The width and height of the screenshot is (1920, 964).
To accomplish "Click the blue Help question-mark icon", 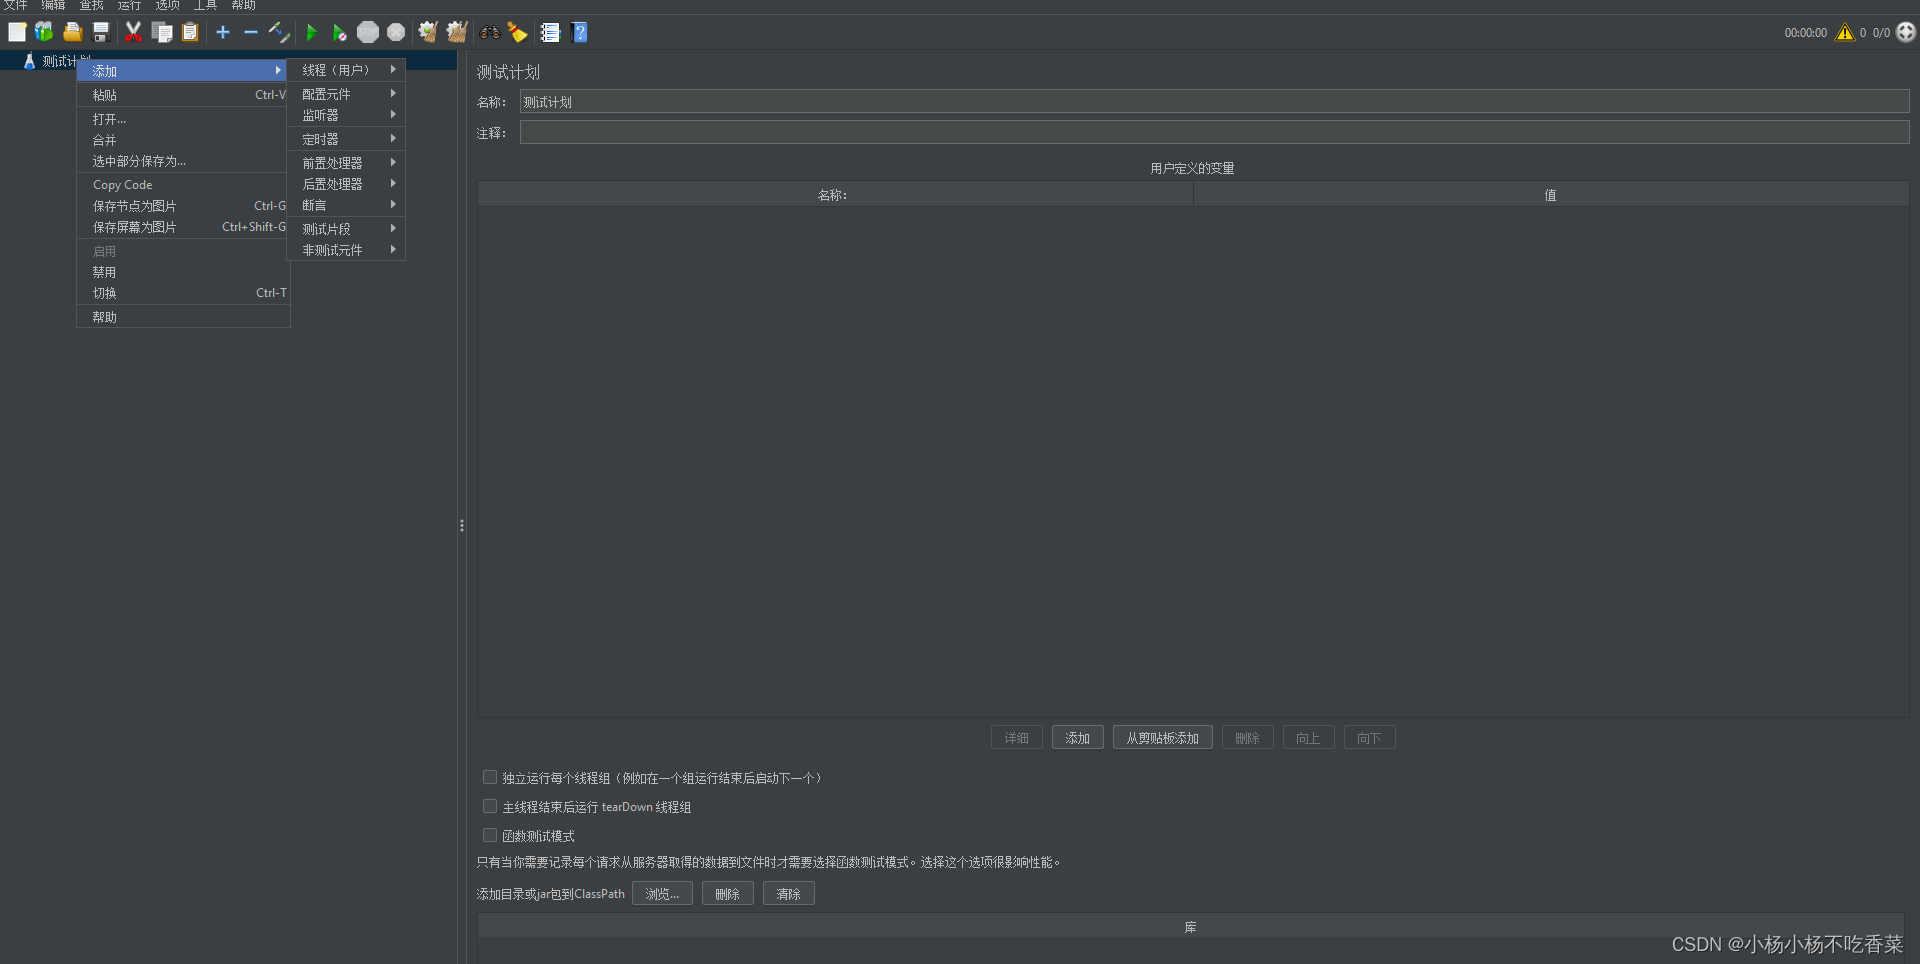I will [x=579, y=32].
